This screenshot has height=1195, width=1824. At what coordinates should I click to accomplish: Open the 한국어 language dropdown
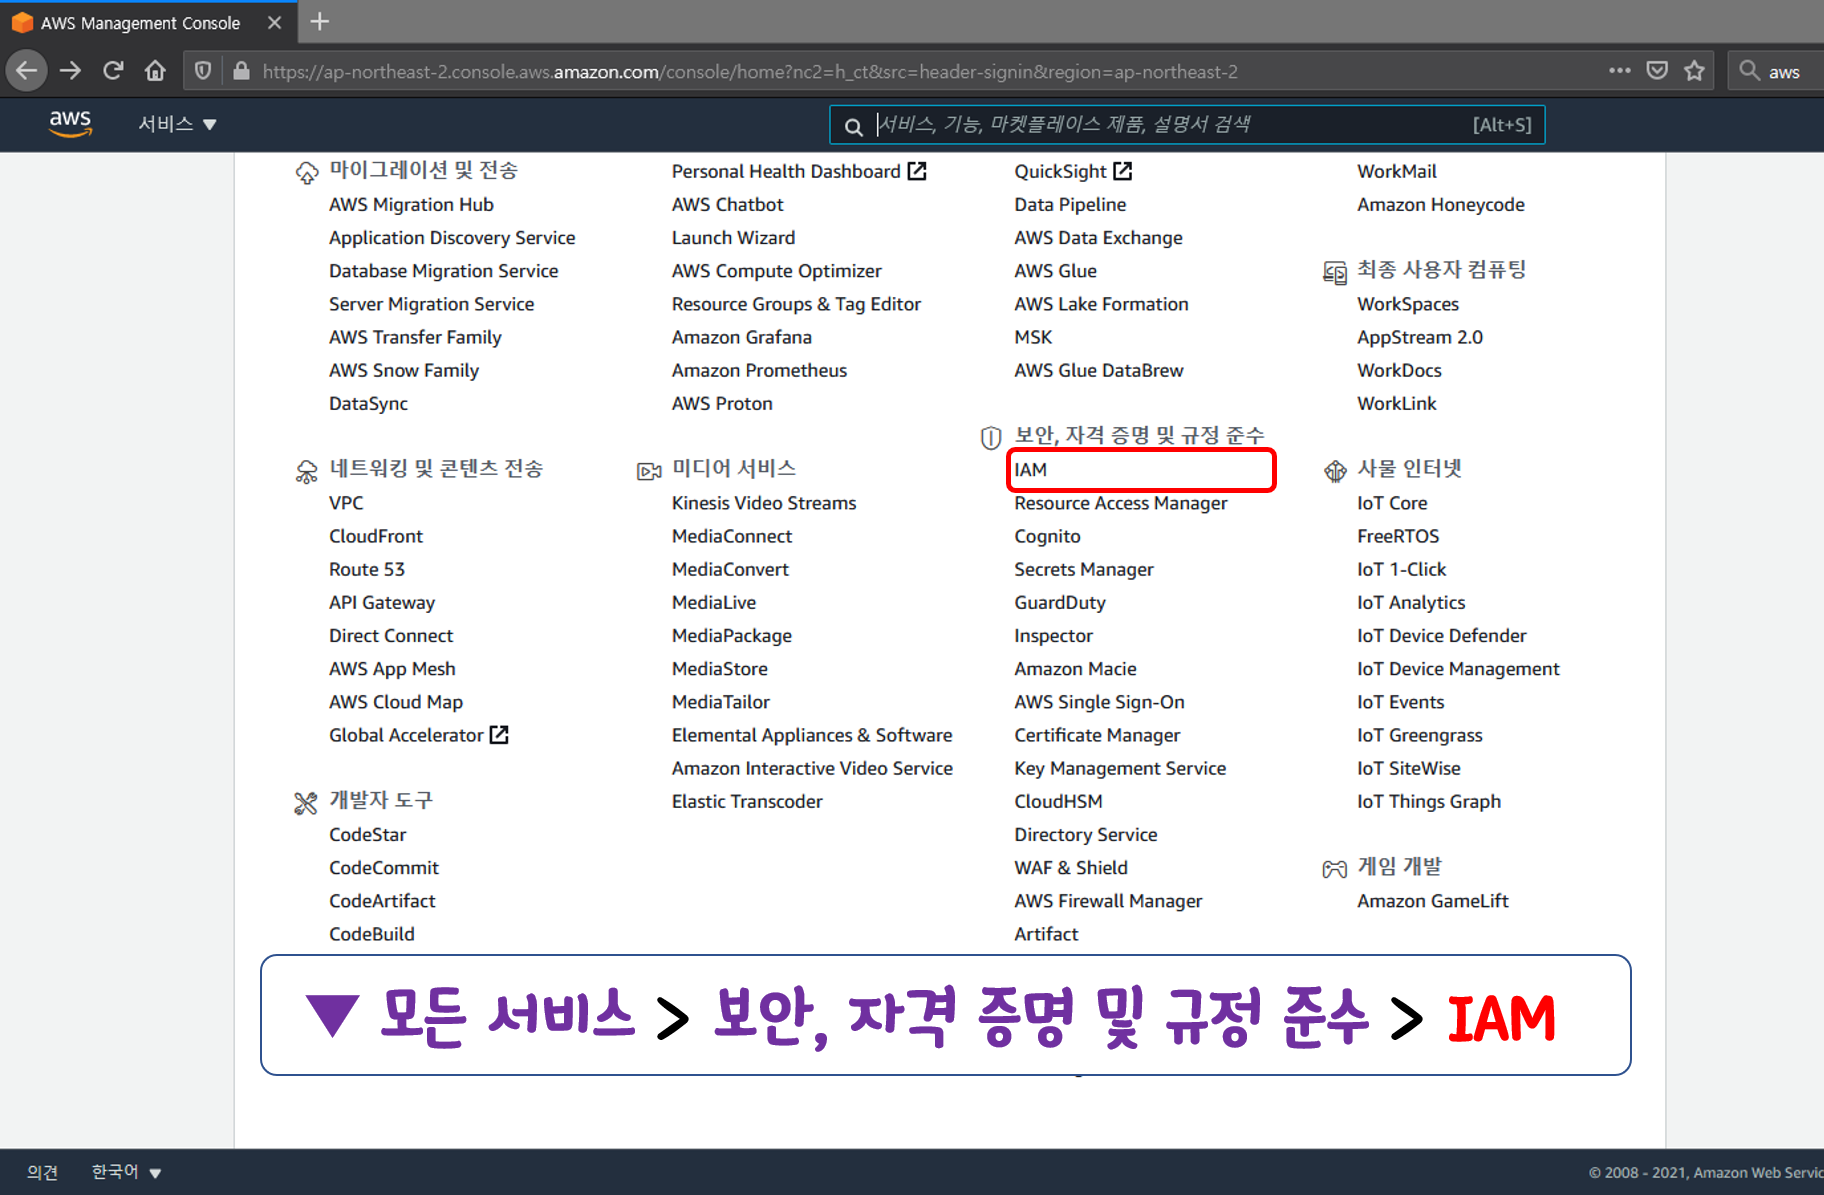tap(126, 1172)
